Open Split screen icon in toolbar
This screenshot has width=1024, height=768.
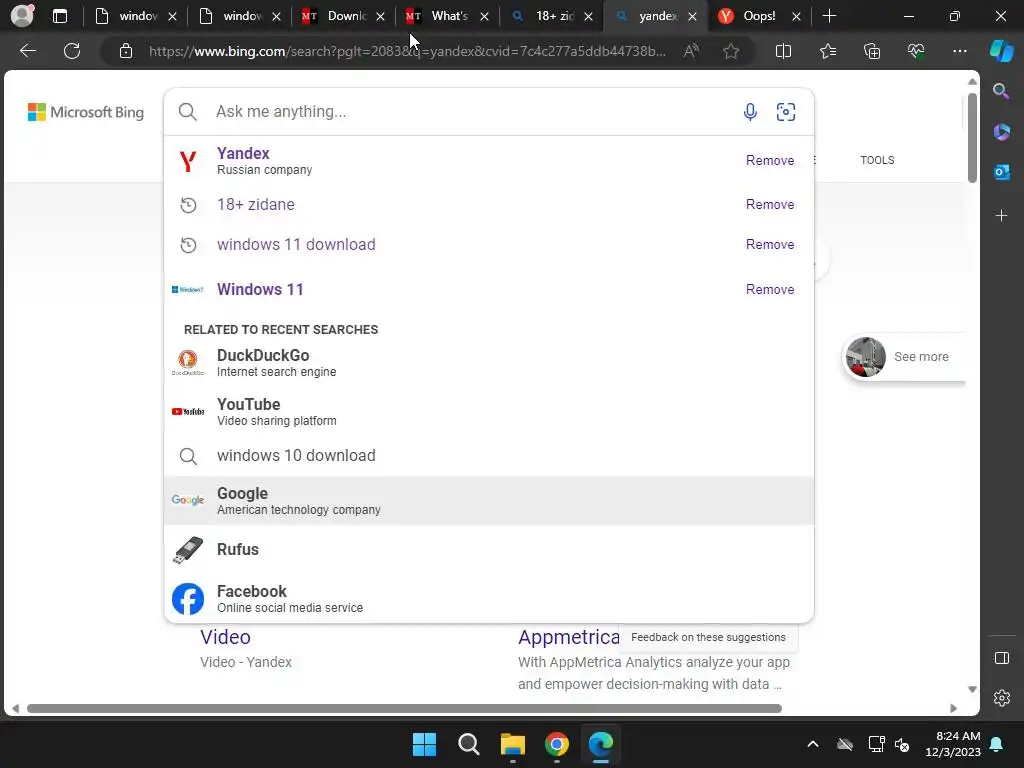tap(783, 51)
